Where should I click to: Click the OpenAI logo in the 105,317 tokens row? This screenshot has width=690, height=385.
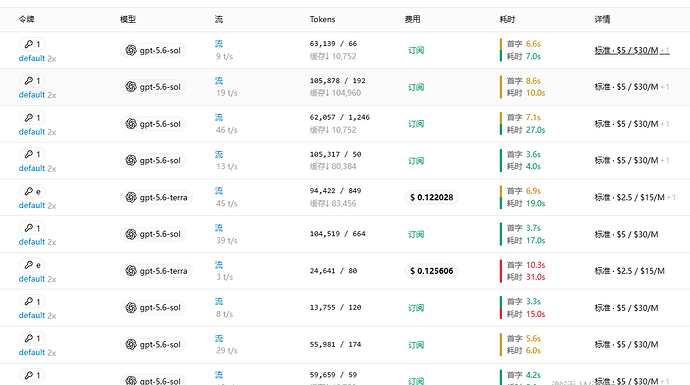coord(131,160)
